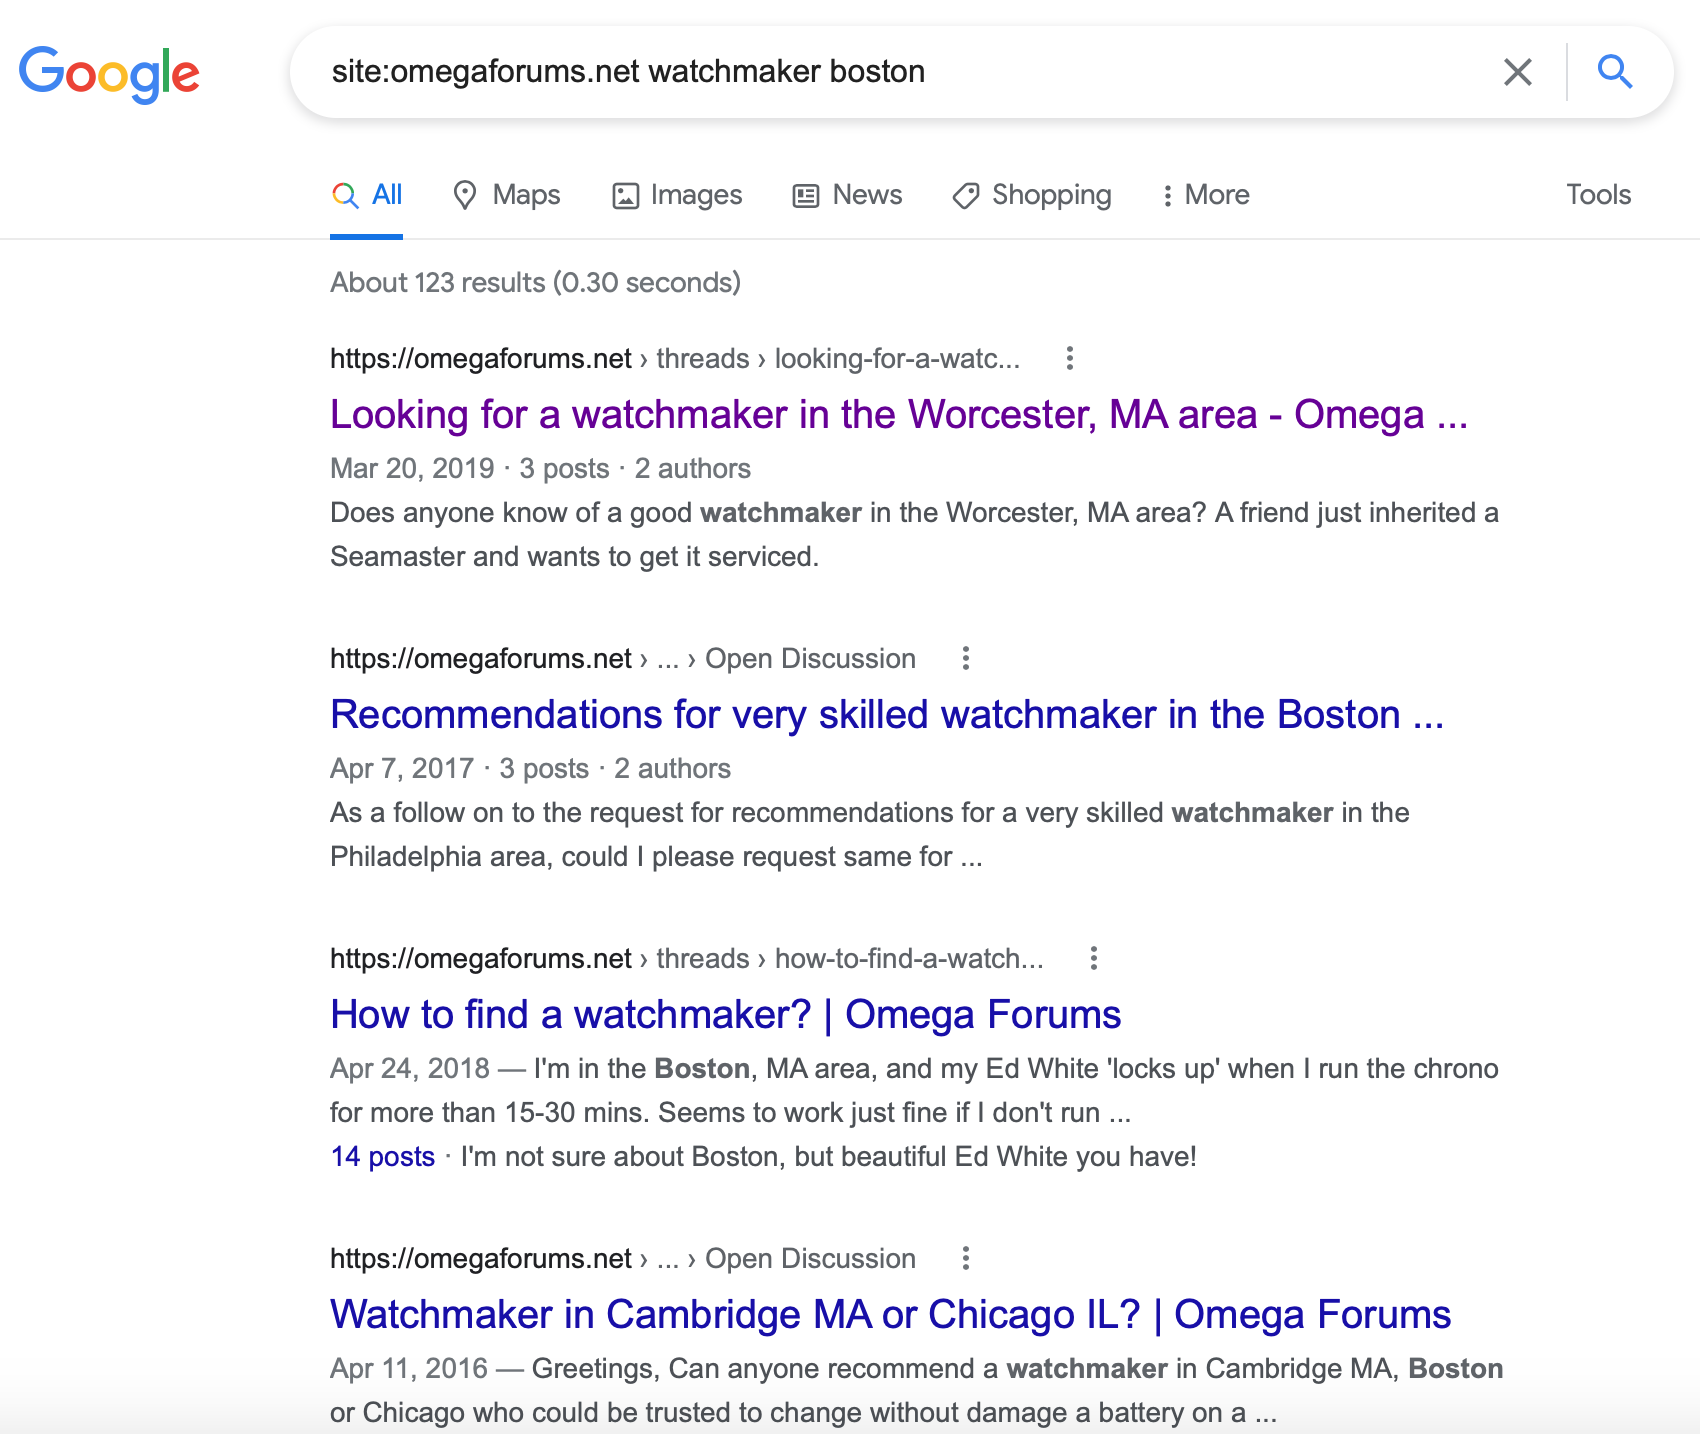Open the Tools filter options
This screenshot has height=1434, width=1700.
click(x=1597, y=195)
